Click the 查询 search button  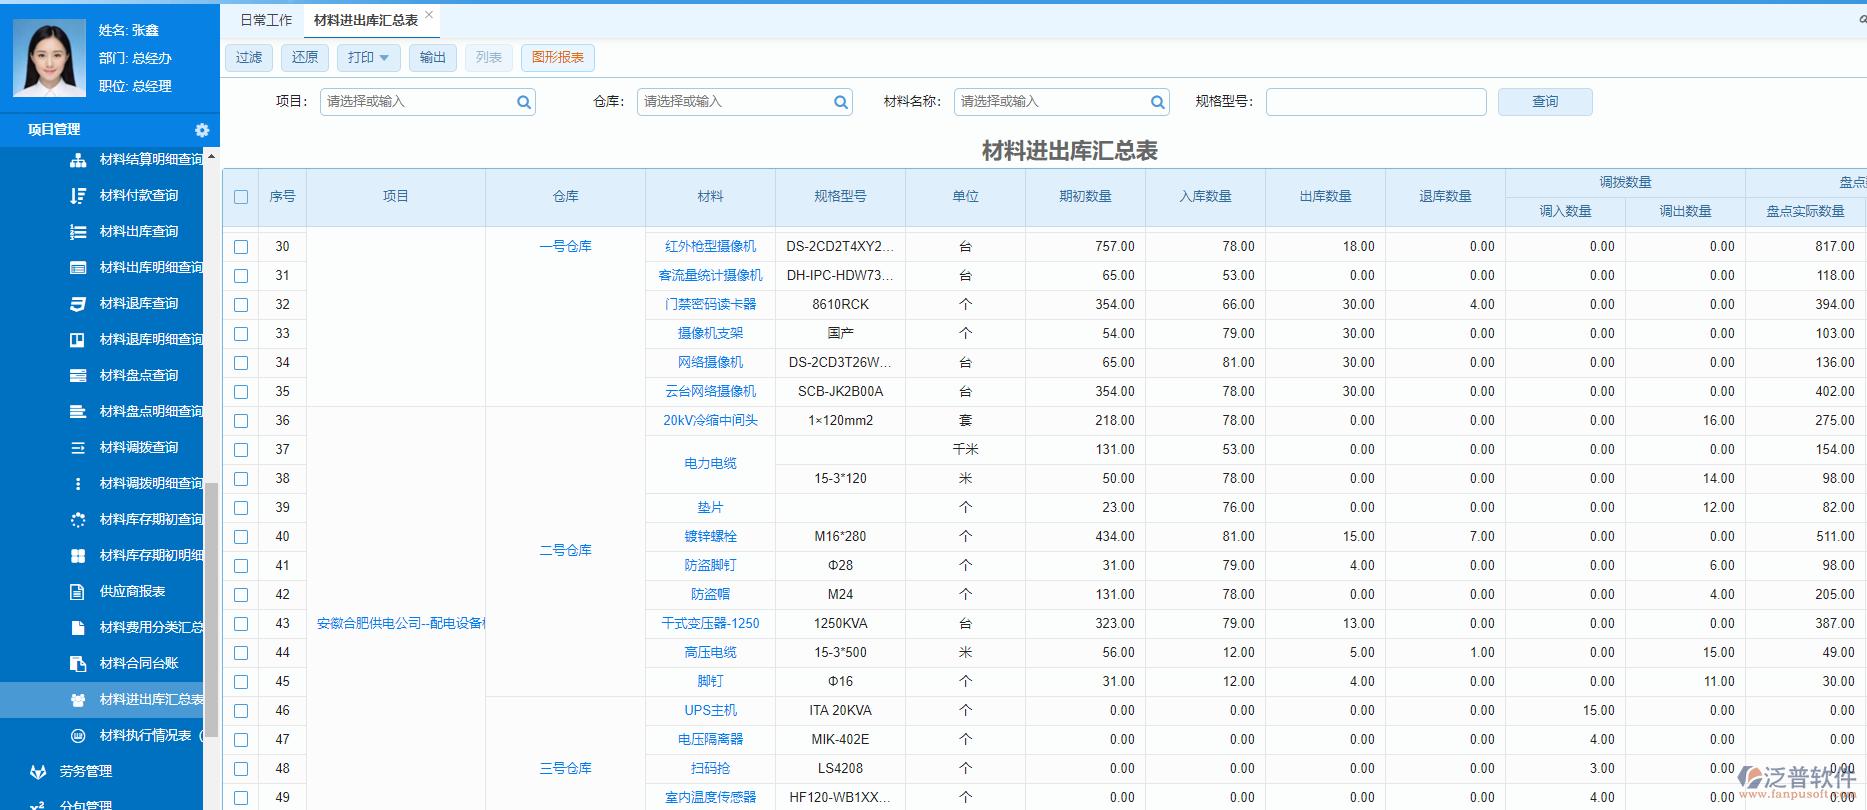(x=1545, y=102)
